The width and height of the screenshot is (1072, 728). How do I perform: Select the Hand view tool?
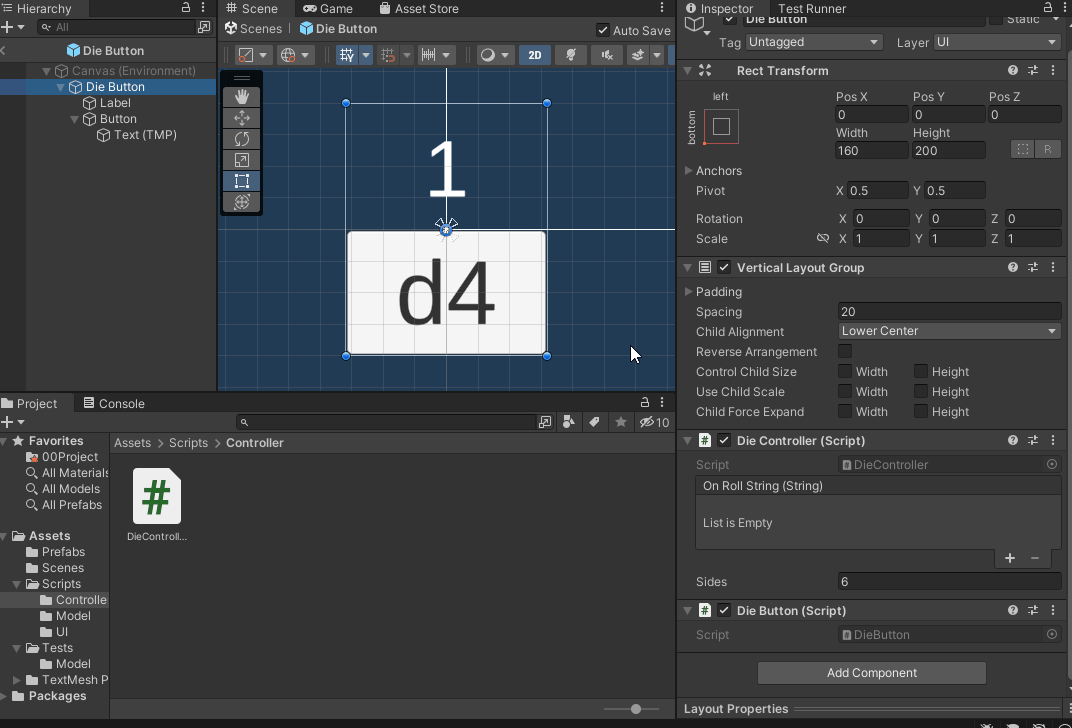(x=241, y=97)
